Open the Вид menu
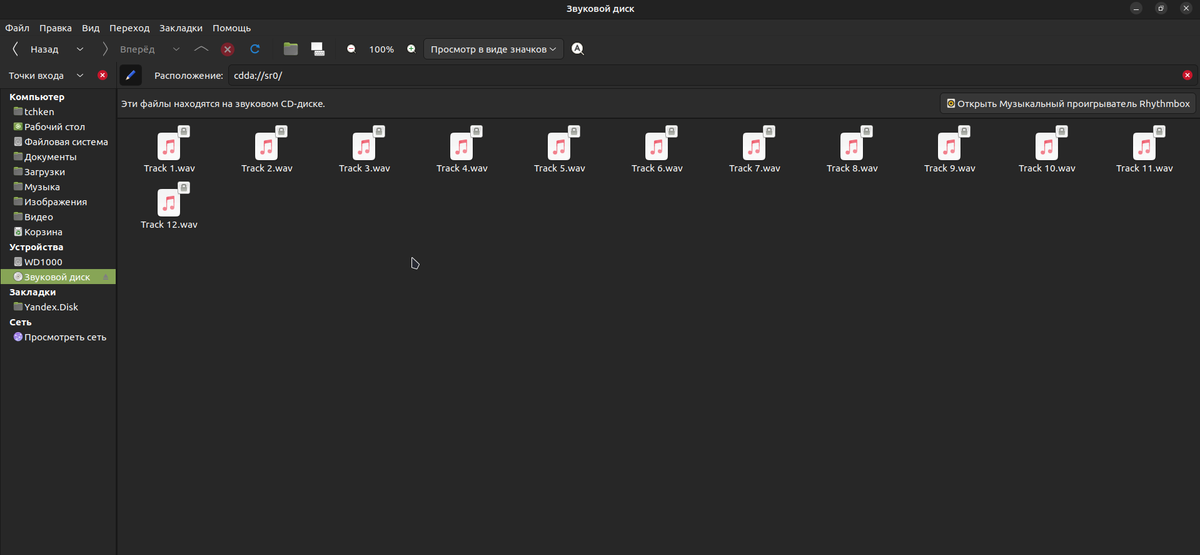 [91, 28]
